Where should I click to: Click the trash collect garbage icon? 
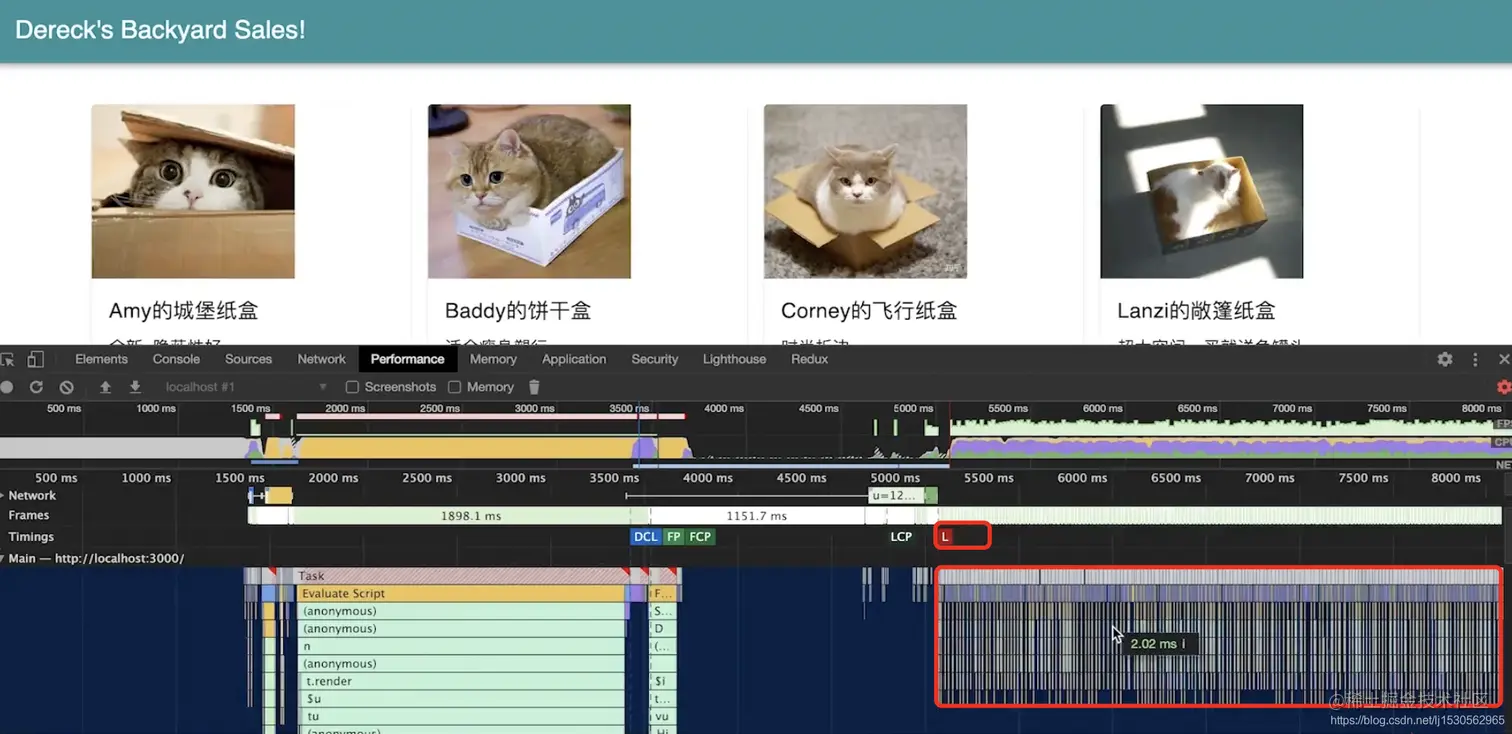pos(534,387)
